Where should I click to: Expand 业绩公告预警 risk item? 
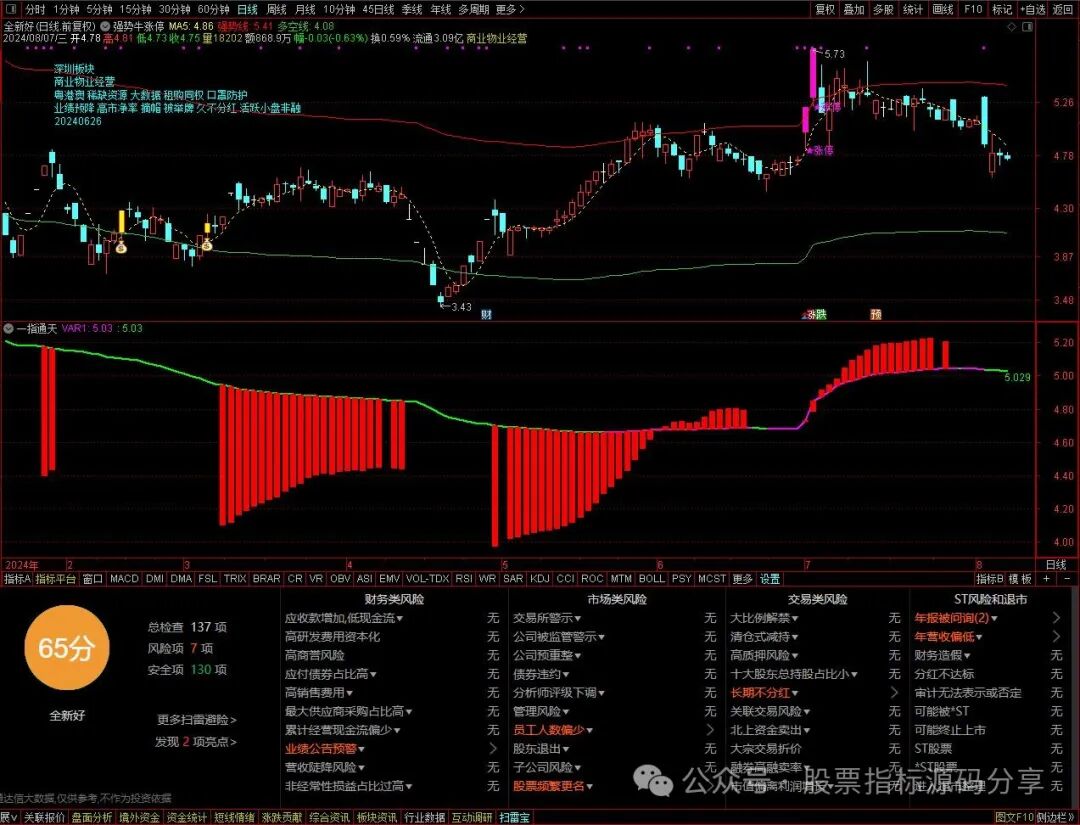click(x=325, y=749)
